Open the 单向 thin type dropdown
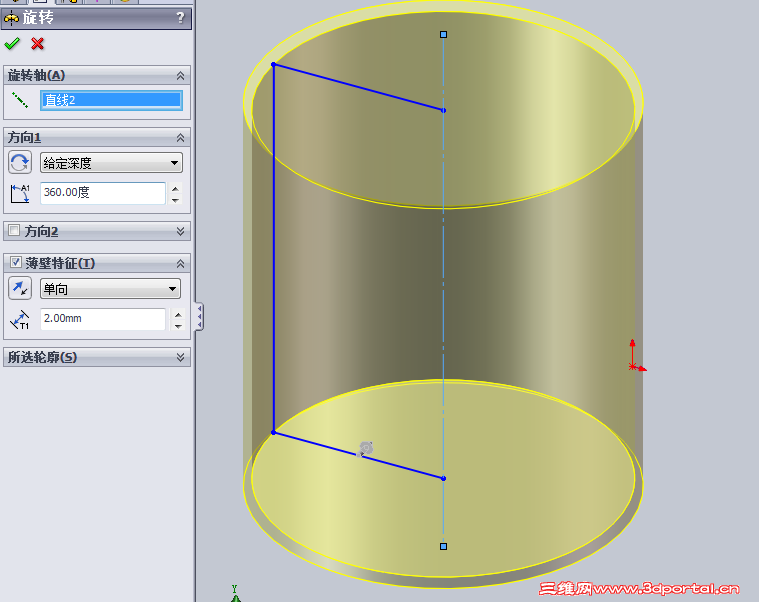 point(110,288)
